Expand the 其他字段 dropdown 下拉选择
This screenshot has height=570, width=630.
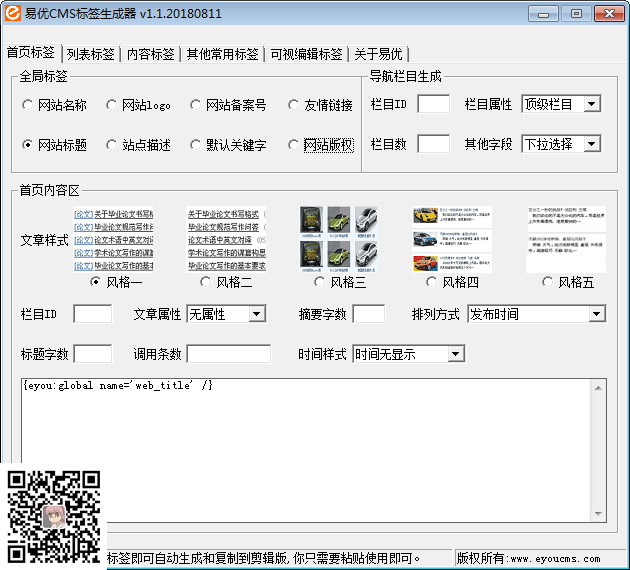tap(561, 144)
